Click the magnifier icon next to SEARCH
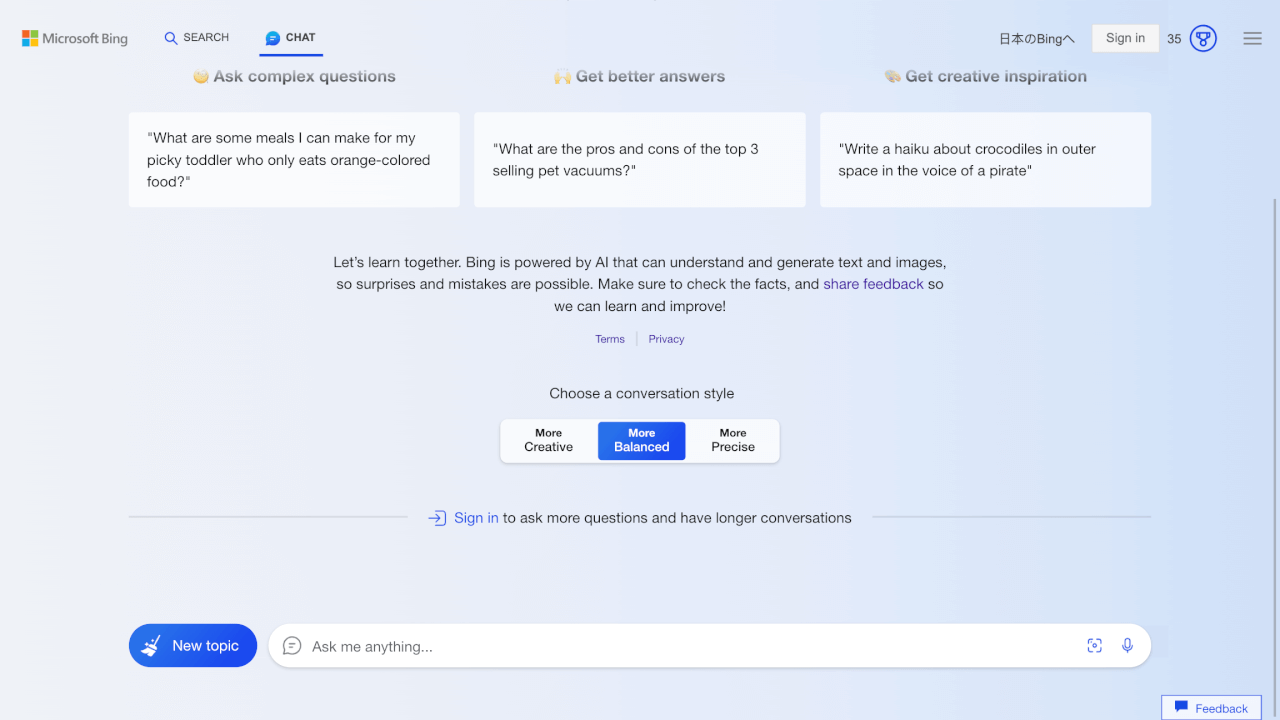The height and width of the screenshot is (720, 1280). (x=171, y=38)
